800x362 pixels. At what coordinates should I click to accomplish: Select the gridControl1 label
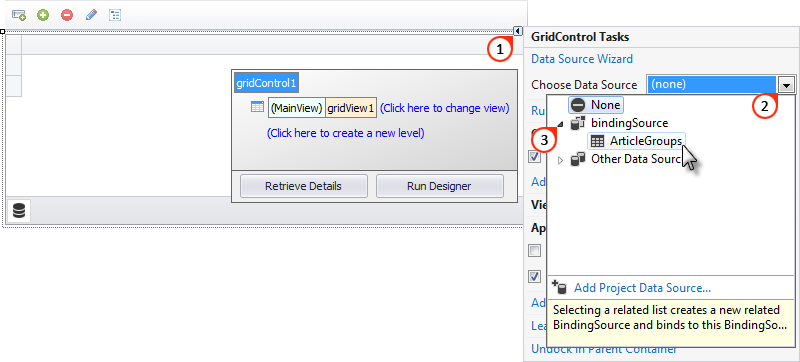click(x=266, y=83)
